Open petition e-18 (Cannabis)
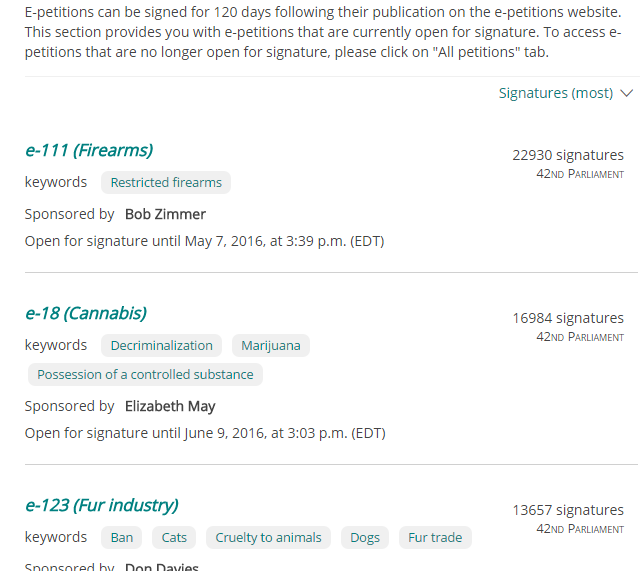 86,314
